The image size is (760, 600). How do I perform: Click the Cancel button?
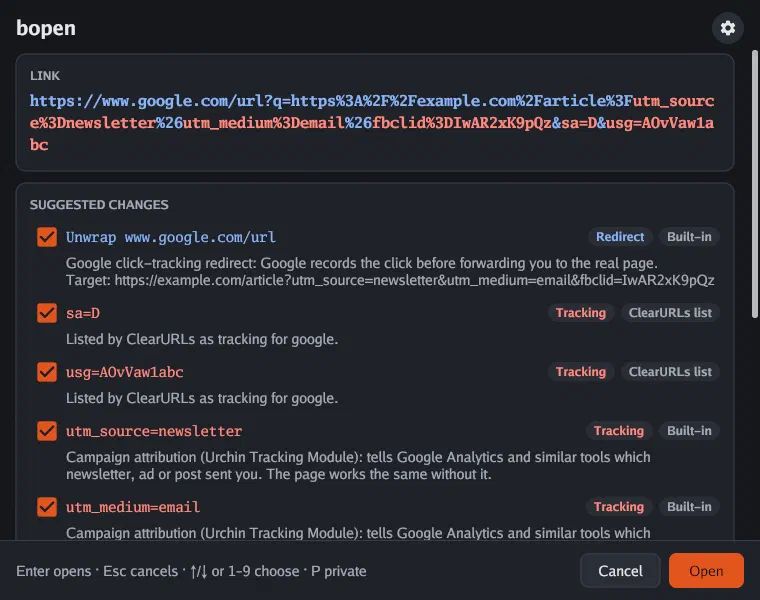(x=620, y=570)
